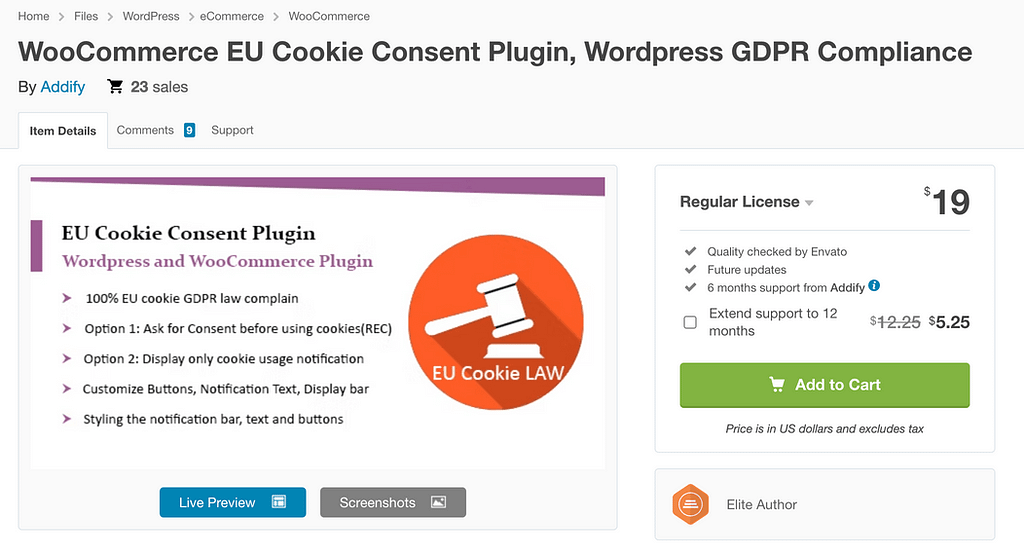Open the Support tab
Screen dimensions: 1024x559
coord(232,130)
